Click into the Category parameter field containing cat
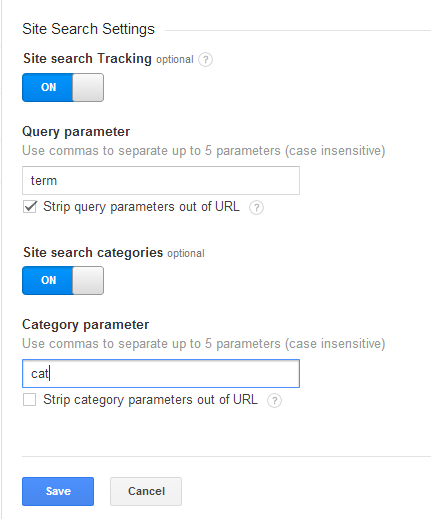 (161, 373)
